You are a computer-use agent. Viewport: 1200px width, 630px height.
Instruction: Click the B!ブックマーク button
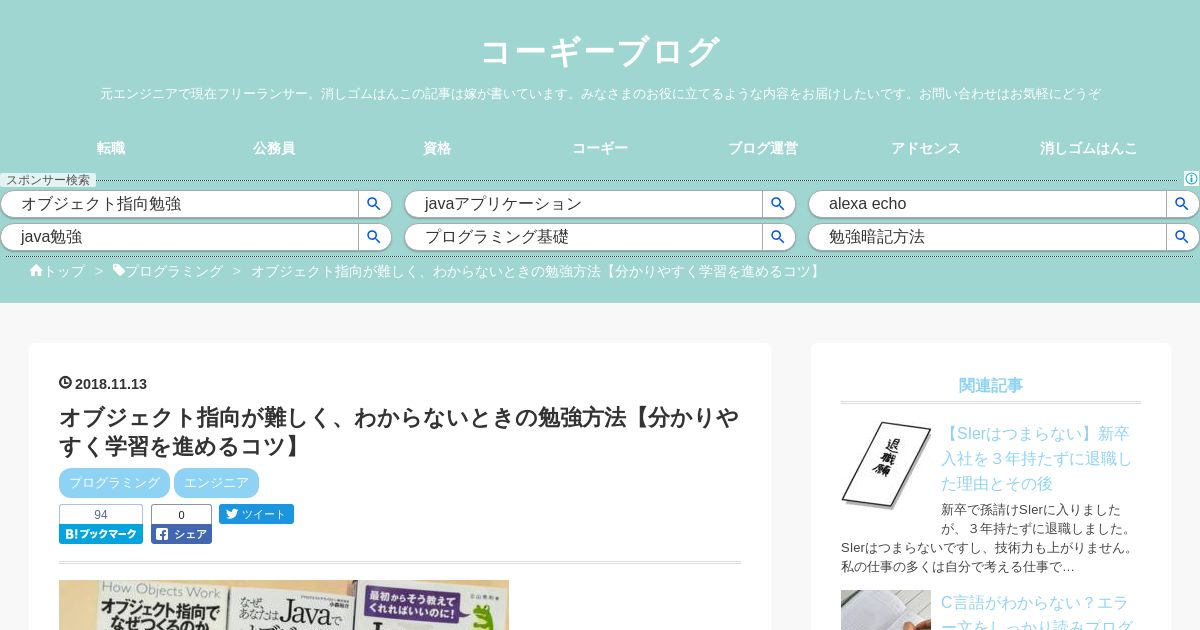click(x=101, y=534)
